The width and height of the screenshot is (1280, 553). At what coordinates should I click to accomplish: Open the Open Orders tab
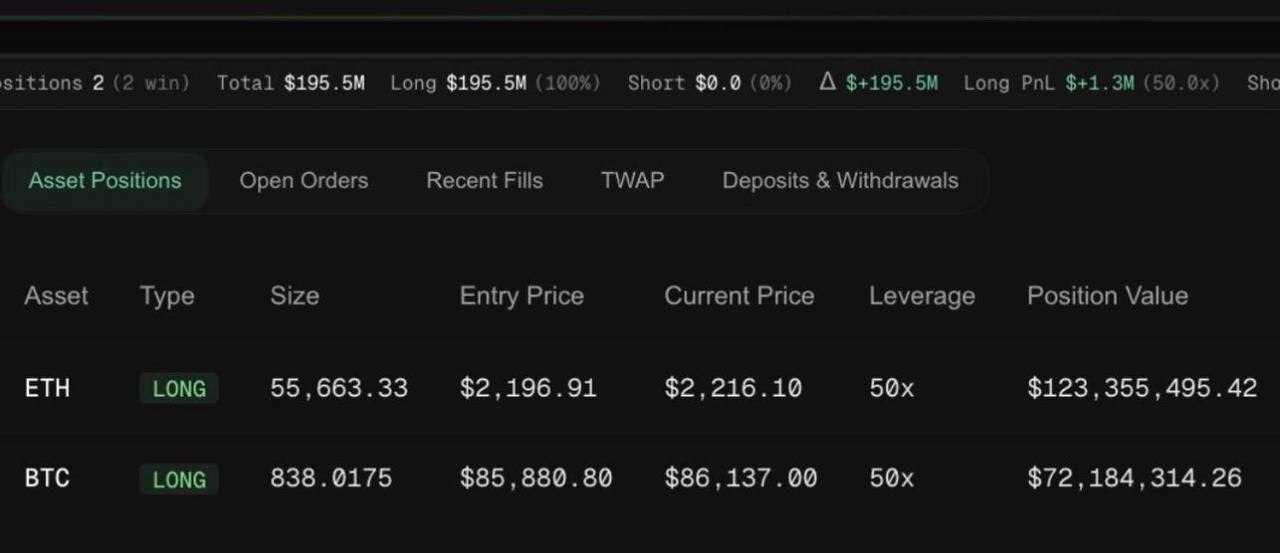click(303, 181)
